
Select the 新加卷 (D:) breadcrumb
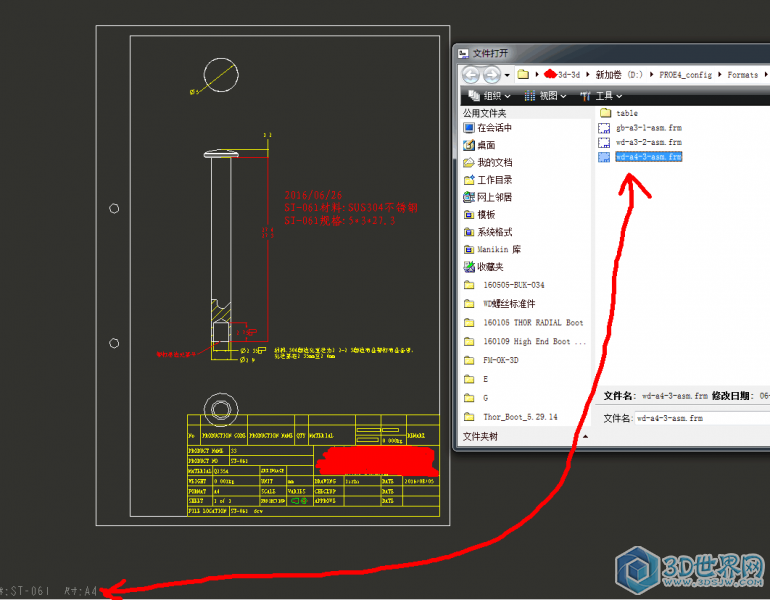click(x=619, y=75)
